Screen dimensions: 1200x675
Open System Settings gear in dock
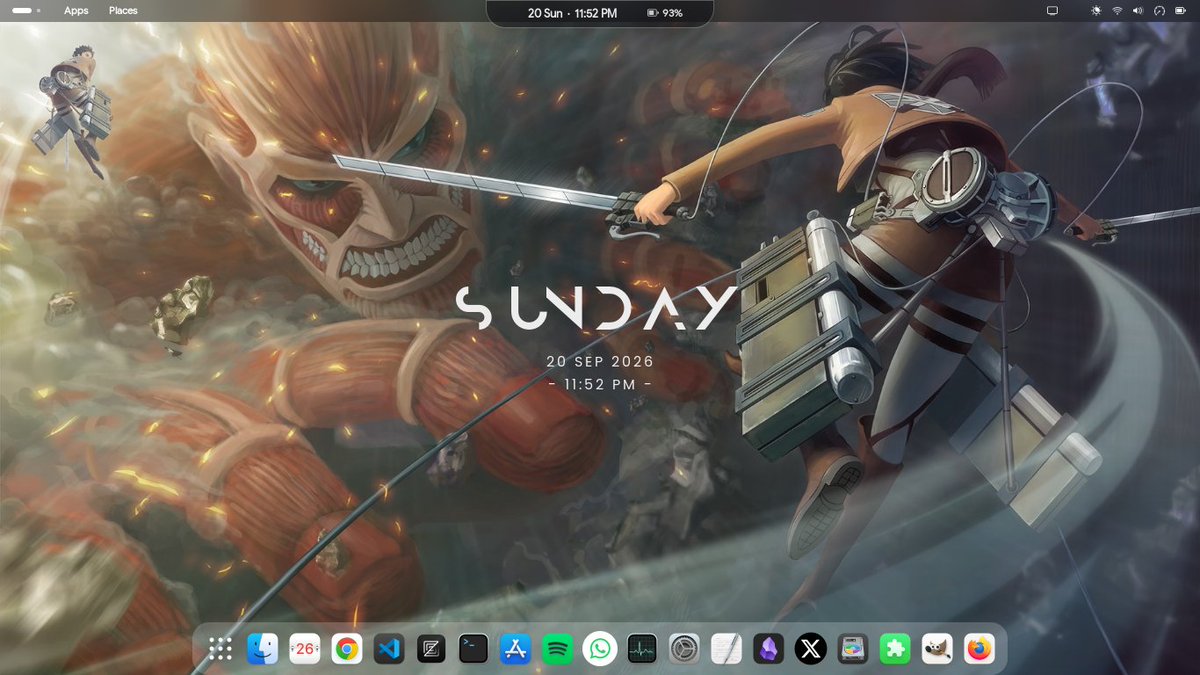coord(684,650)
